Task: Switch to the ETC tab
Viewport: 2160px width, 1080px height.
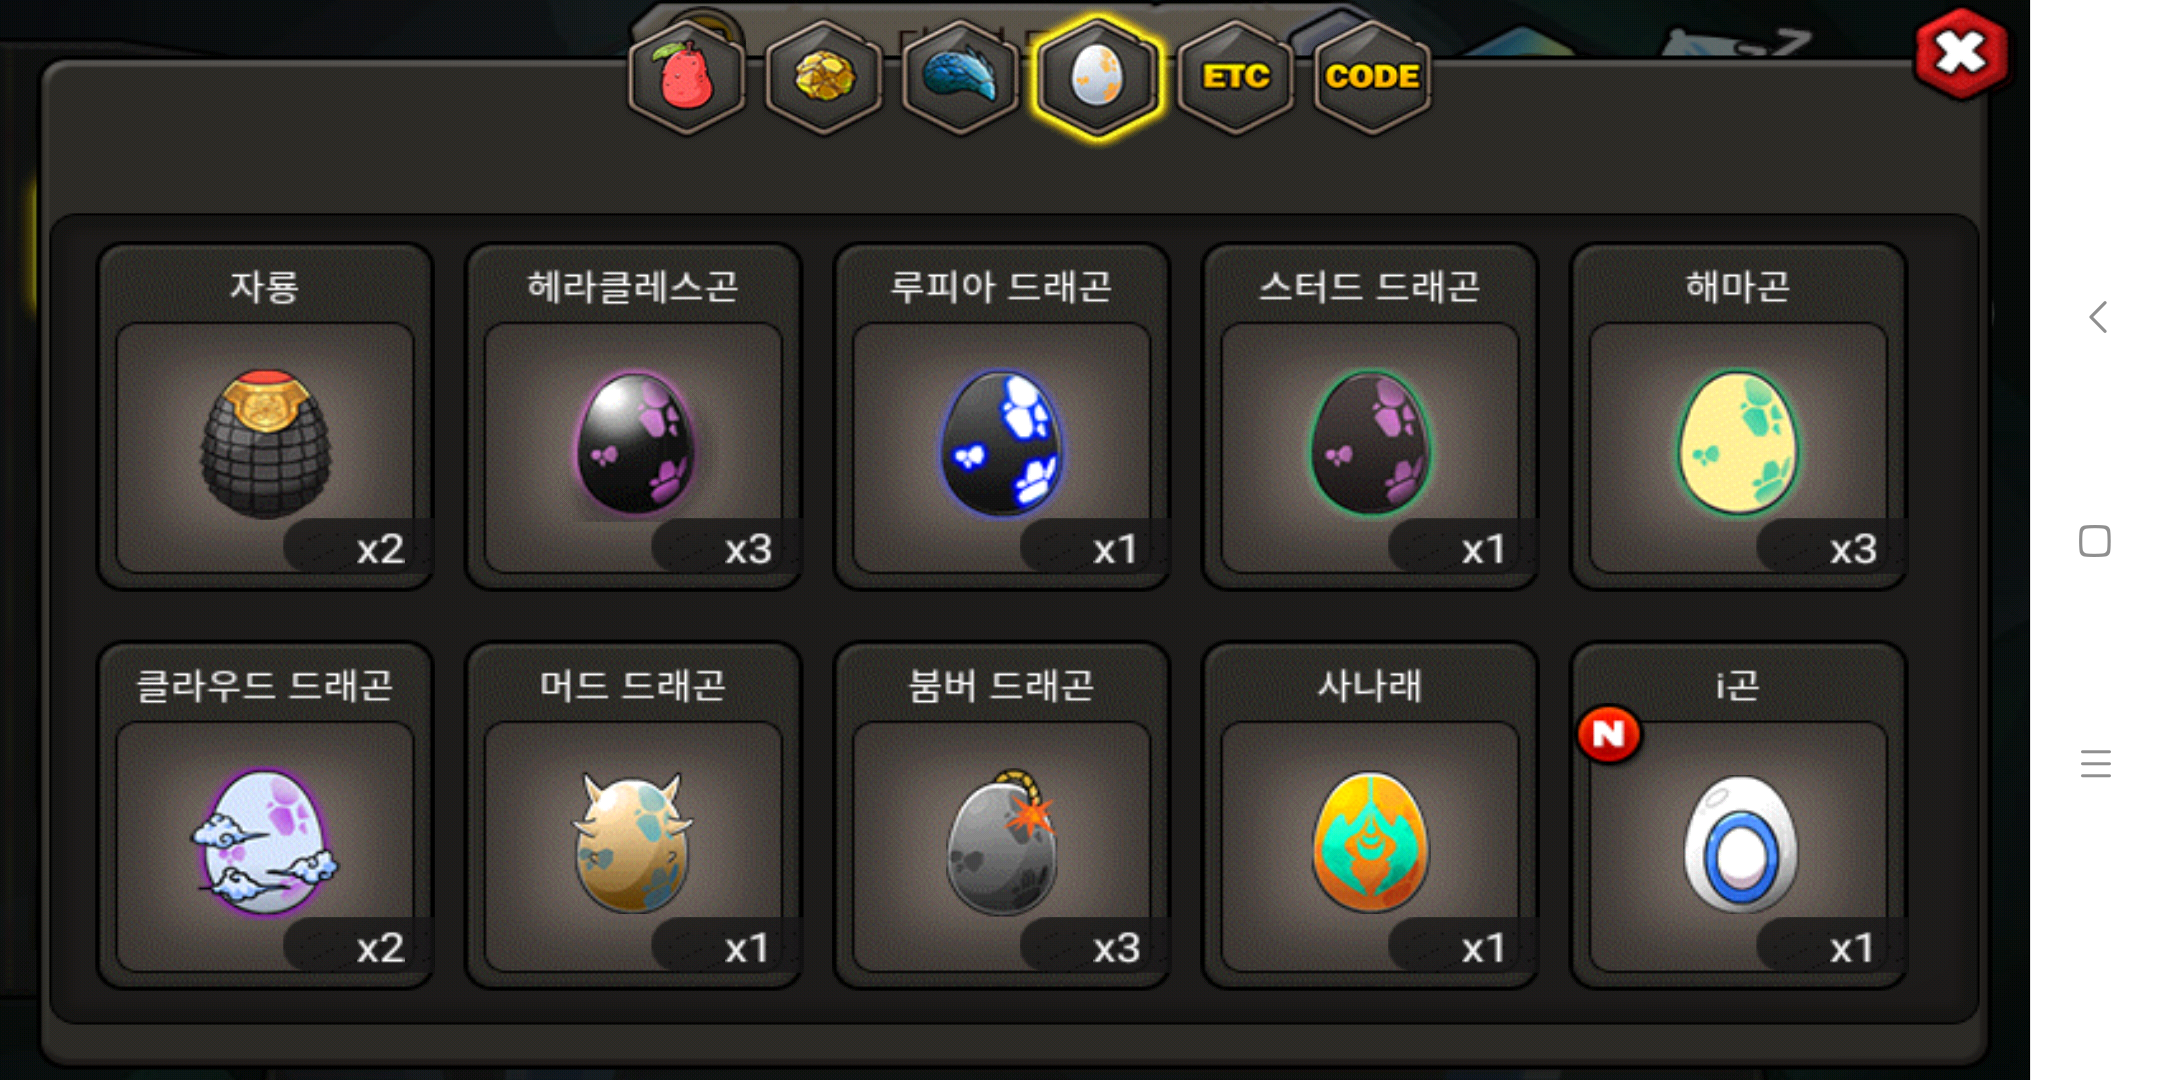Action: click(1236, 76)
